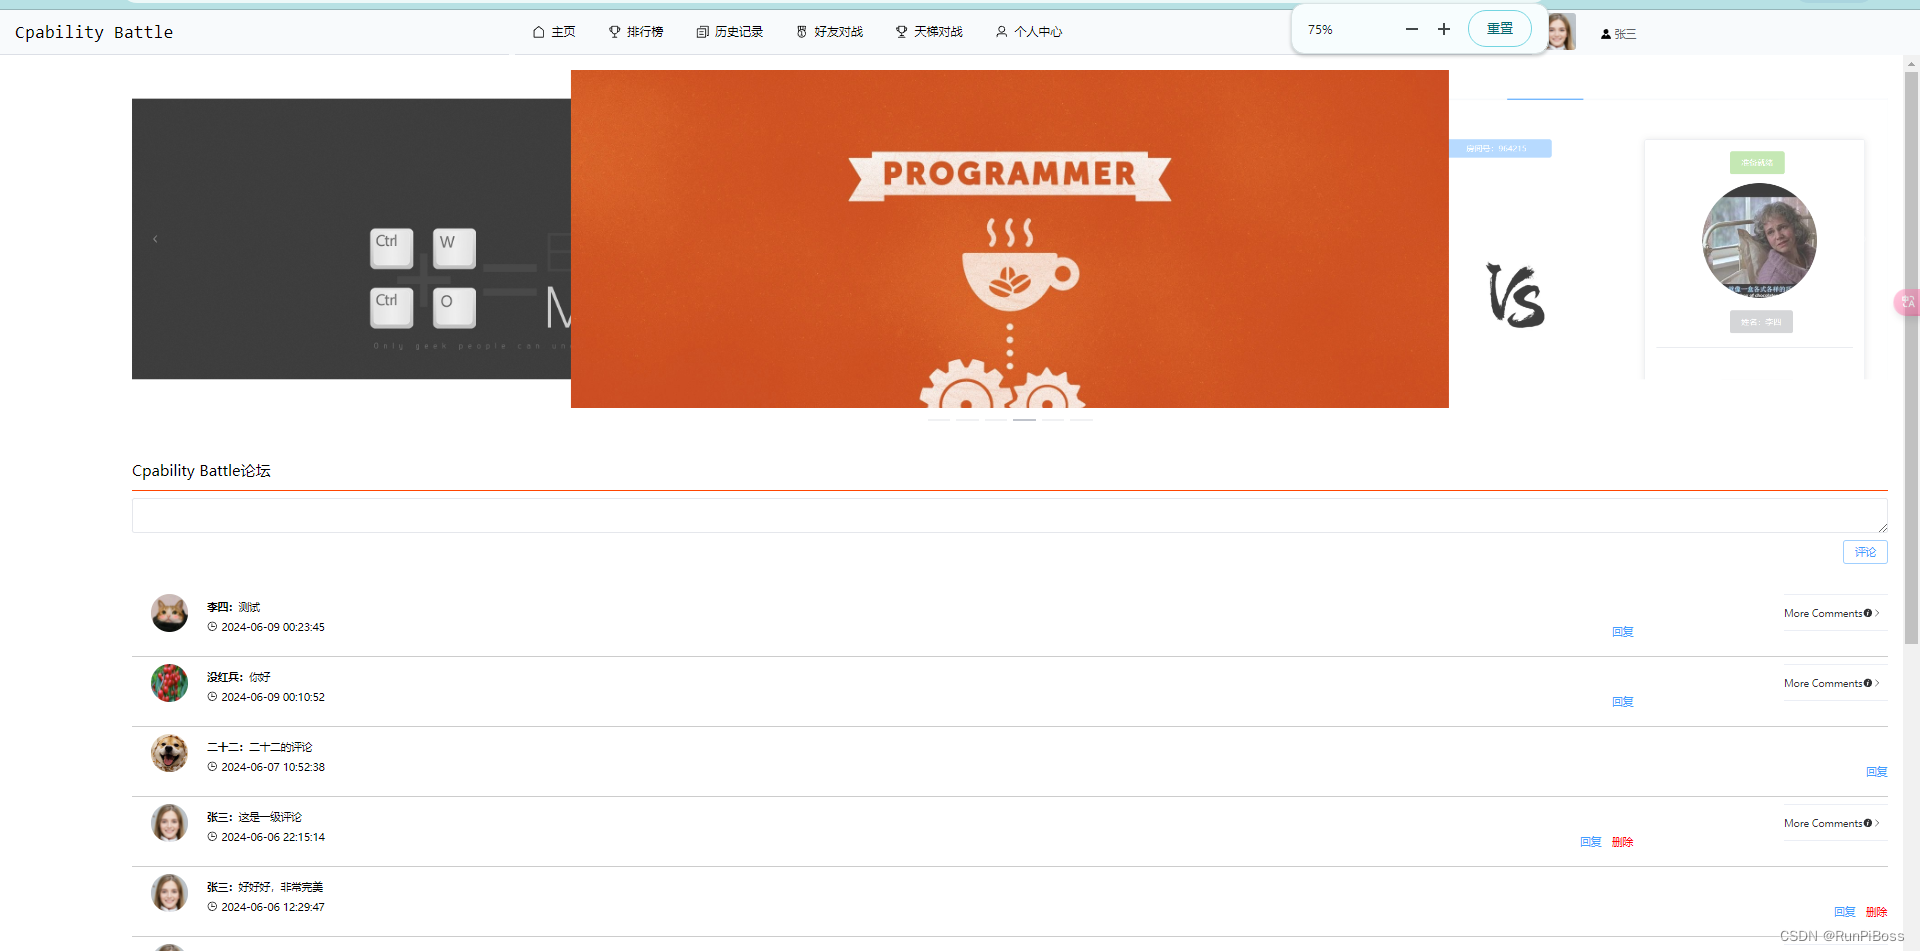Click the avatar beside 好好好，非常完美

click(169, 893)
